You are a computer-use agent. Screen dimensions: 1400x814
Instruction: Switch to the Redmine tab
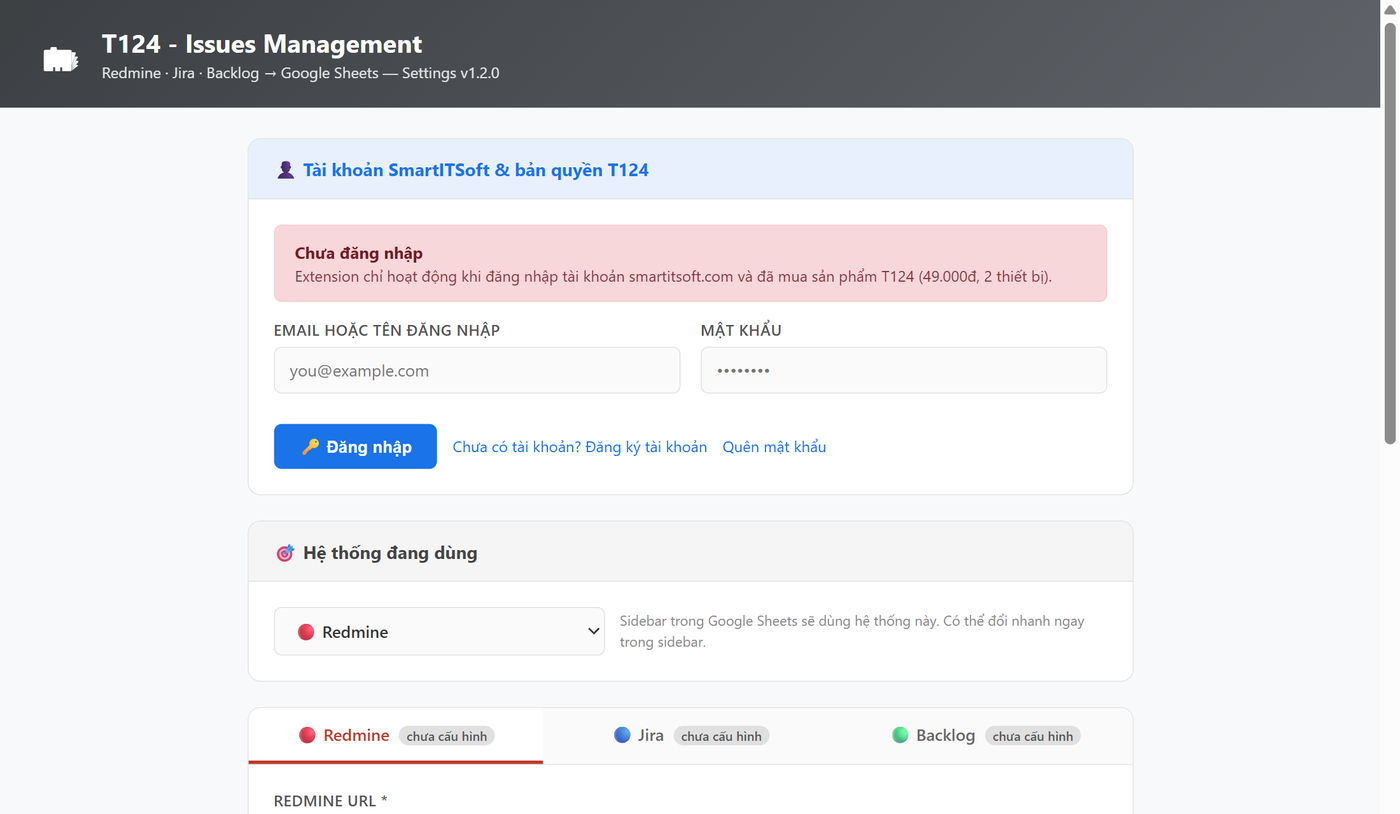(396, 735)
